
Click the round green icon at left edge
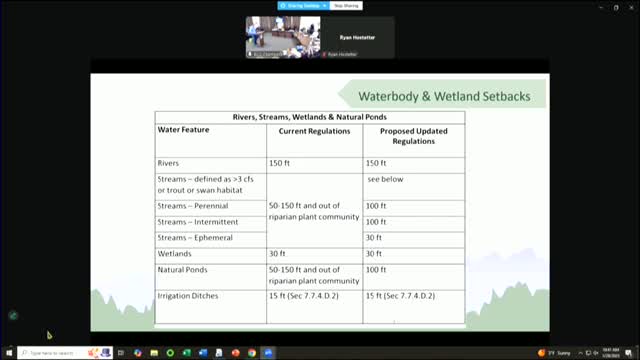click(x=13, y=316)
